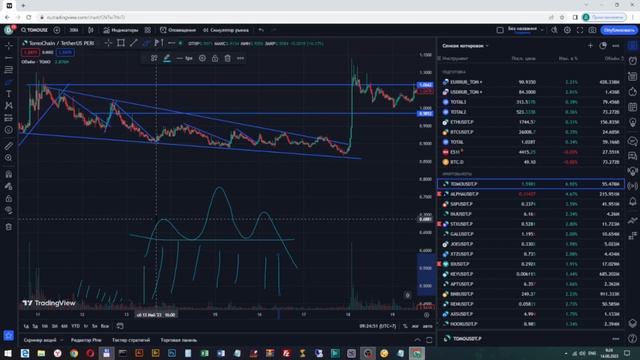Open the 30m timeframe interval selector
The image size is (640, 360).
coord(74,30)
